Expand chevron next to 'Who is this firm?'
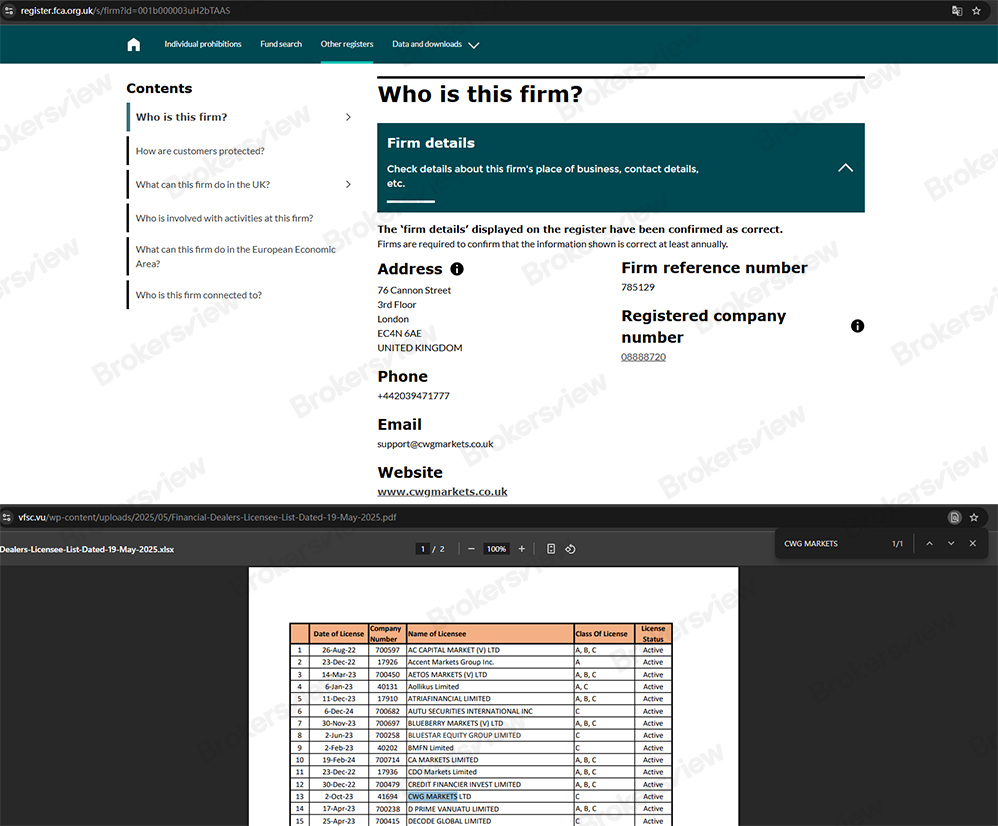The height and width of the screenshot is (826, 998). click(x=348, y=117)
